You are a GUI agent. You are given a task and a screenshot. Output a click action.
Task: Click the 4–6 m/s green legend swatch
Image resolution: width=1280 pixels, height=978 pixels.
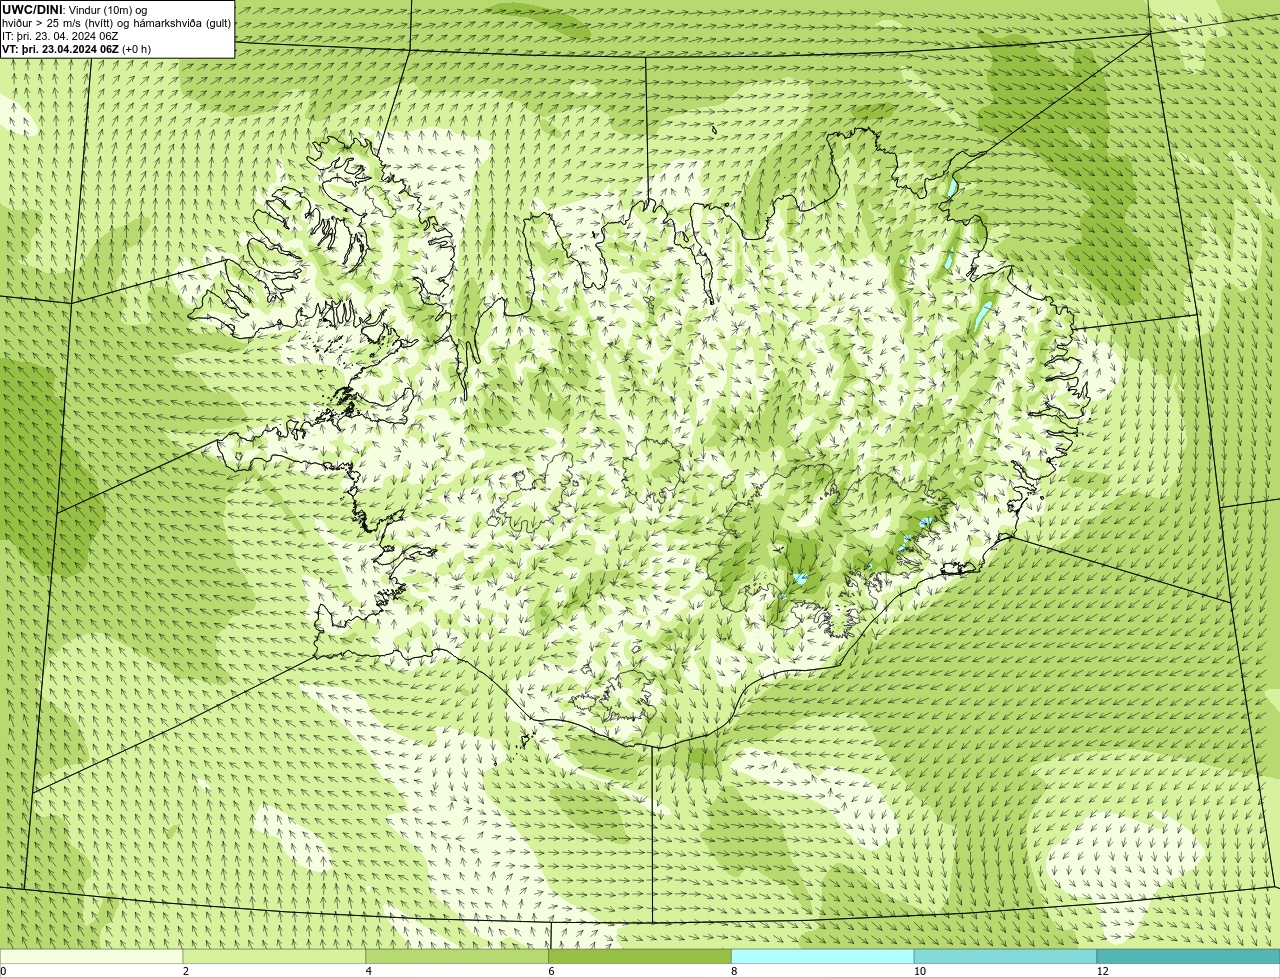coord(457,957)
